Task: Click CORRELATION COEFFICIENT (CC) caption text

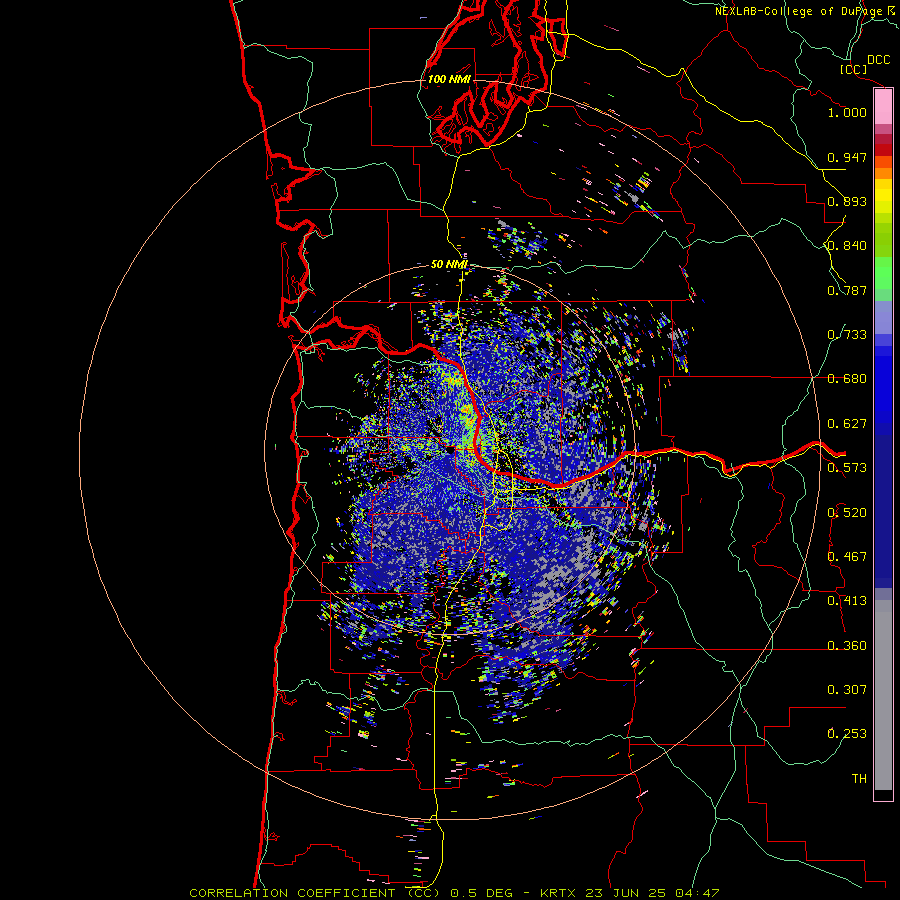Action: (x=315, y=893)
